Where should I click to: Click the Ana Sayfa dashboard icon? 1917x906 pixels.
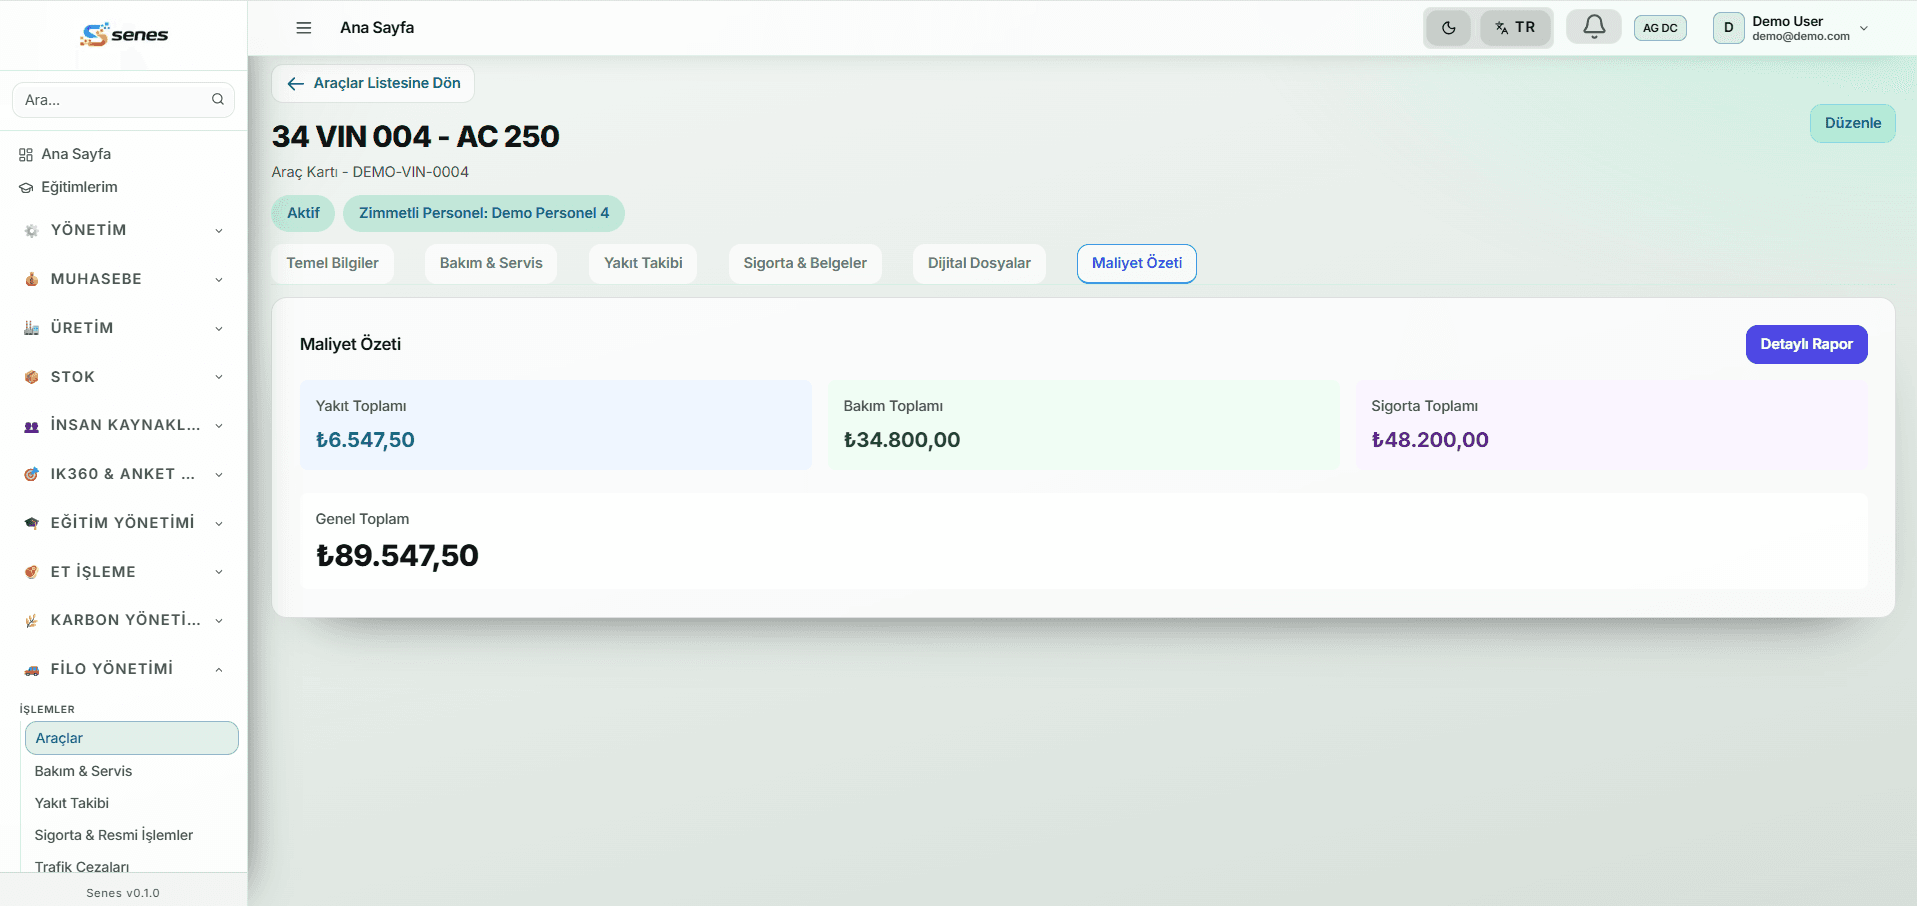click(x=26, y=155)
